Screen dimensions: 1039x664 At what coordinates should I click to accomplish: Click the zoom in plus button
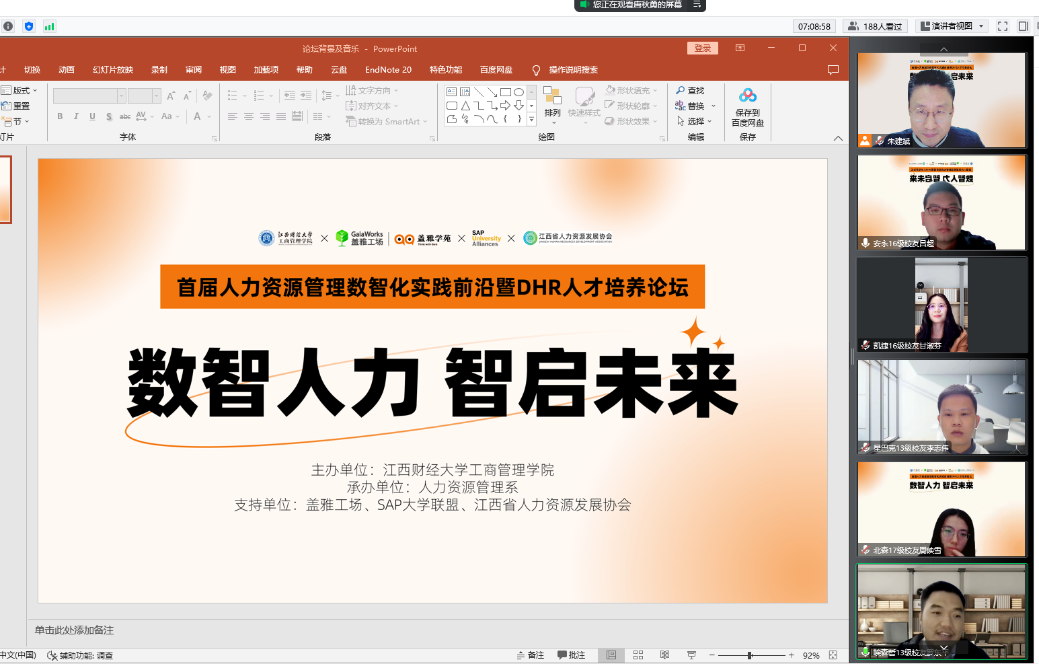791,655
